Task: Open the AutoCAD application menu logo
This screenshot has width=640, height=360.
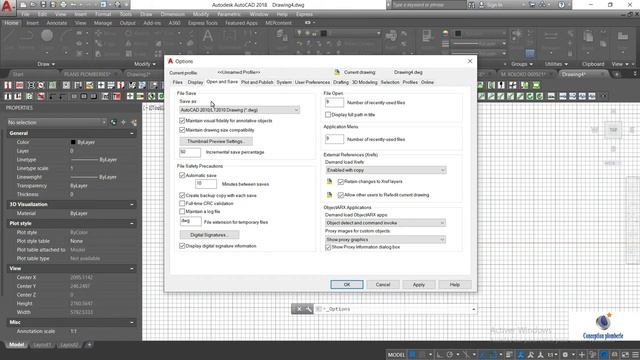Action: coord(7,6)
